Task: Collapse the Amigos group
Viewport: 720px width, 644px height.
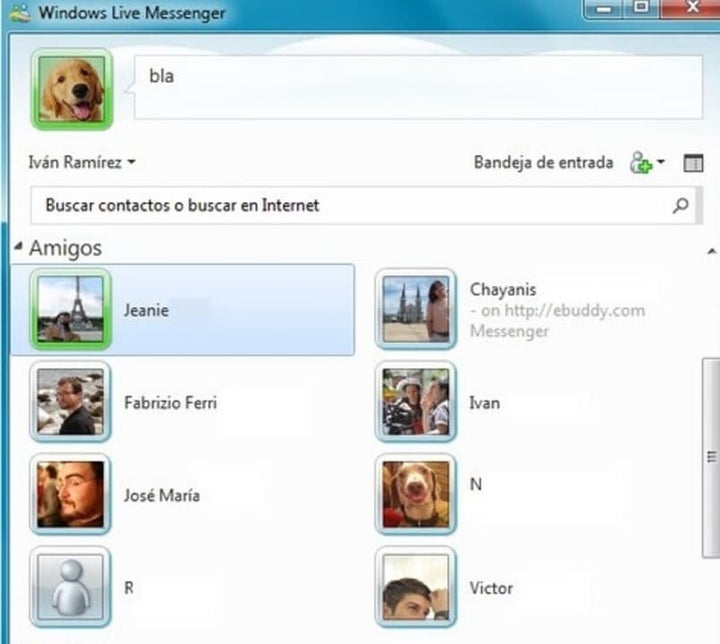Action: pyautogui.click(x=19, y=247)
